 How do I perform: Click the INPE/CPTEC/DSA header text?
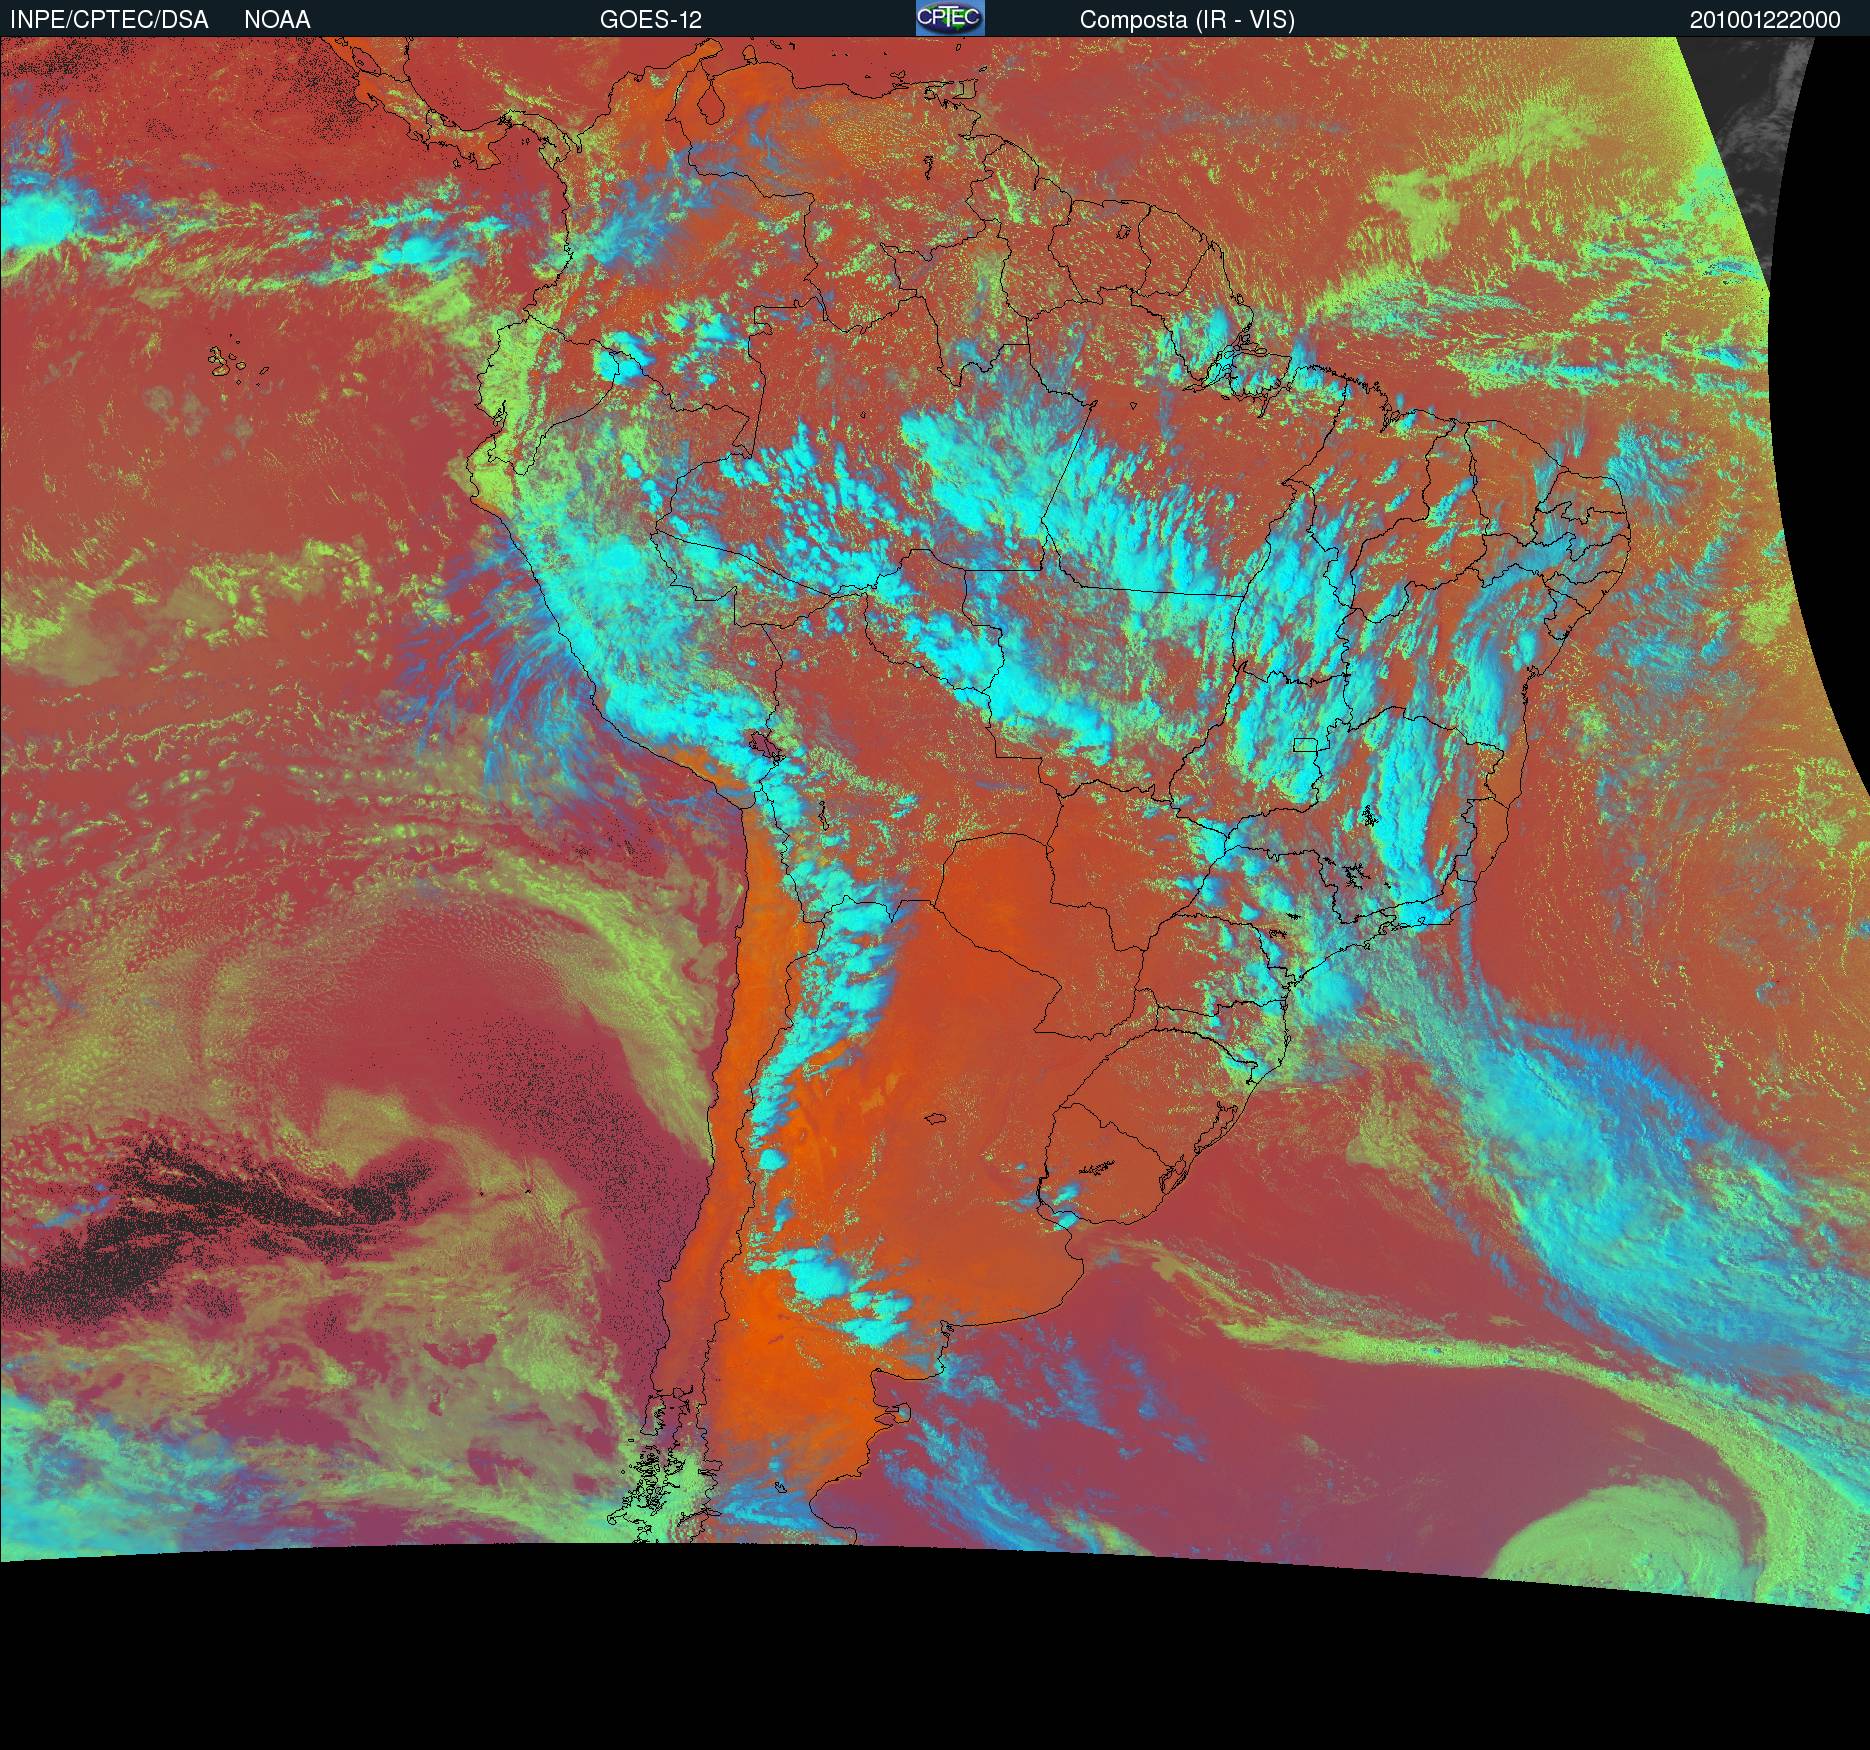[x=109, y=19]
